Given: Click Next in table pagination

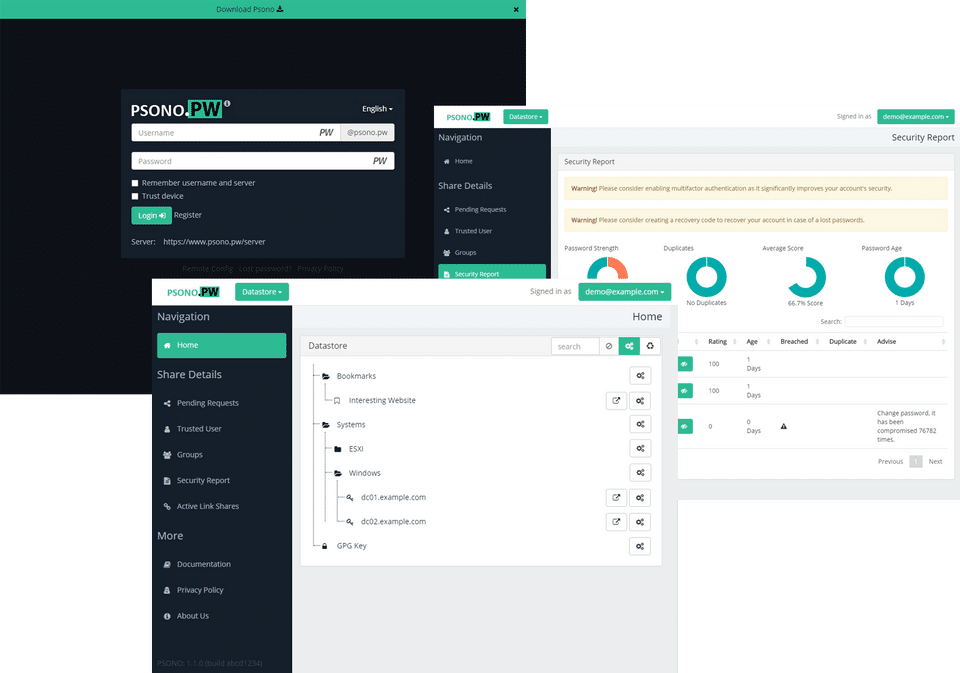Looking at the screenshot, I should point(935,462).
